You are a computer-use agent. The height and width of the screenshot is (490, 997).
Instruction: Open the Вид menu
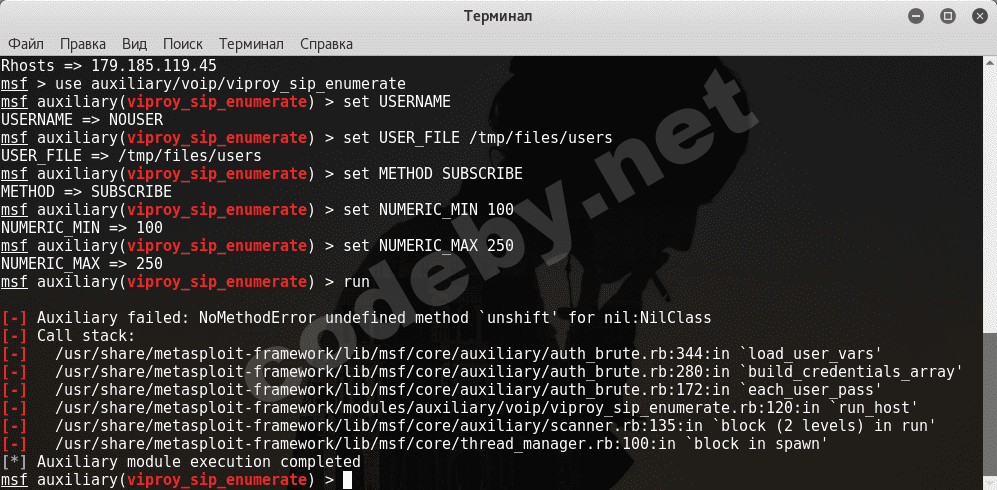click(x=134, y=44)
